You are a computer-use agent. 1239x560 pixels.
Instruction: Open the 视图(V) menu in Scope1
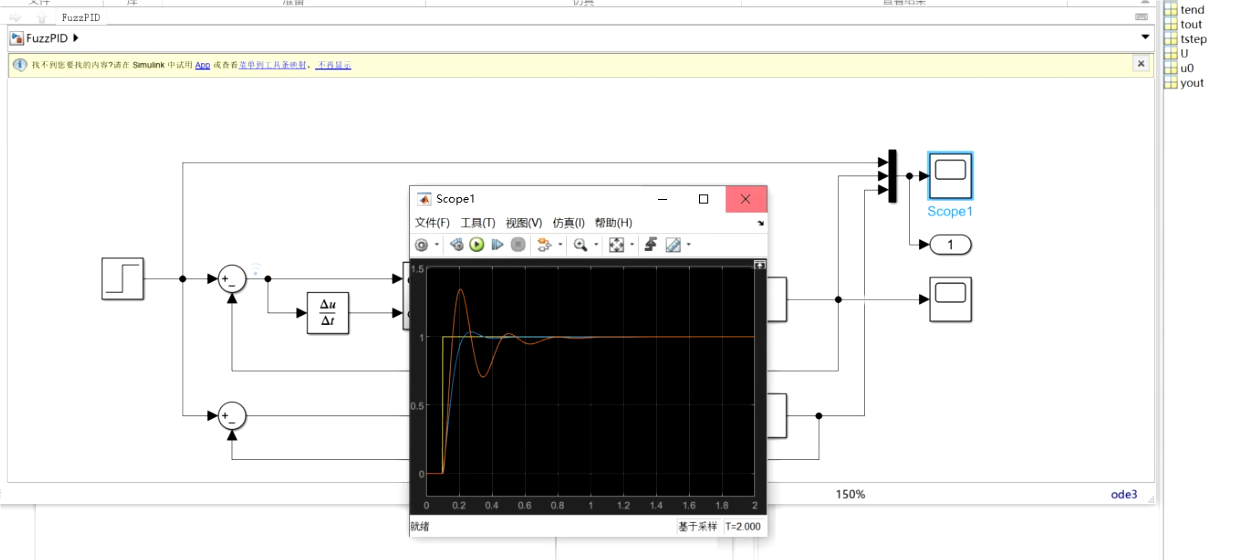click(x=524, y=223)
